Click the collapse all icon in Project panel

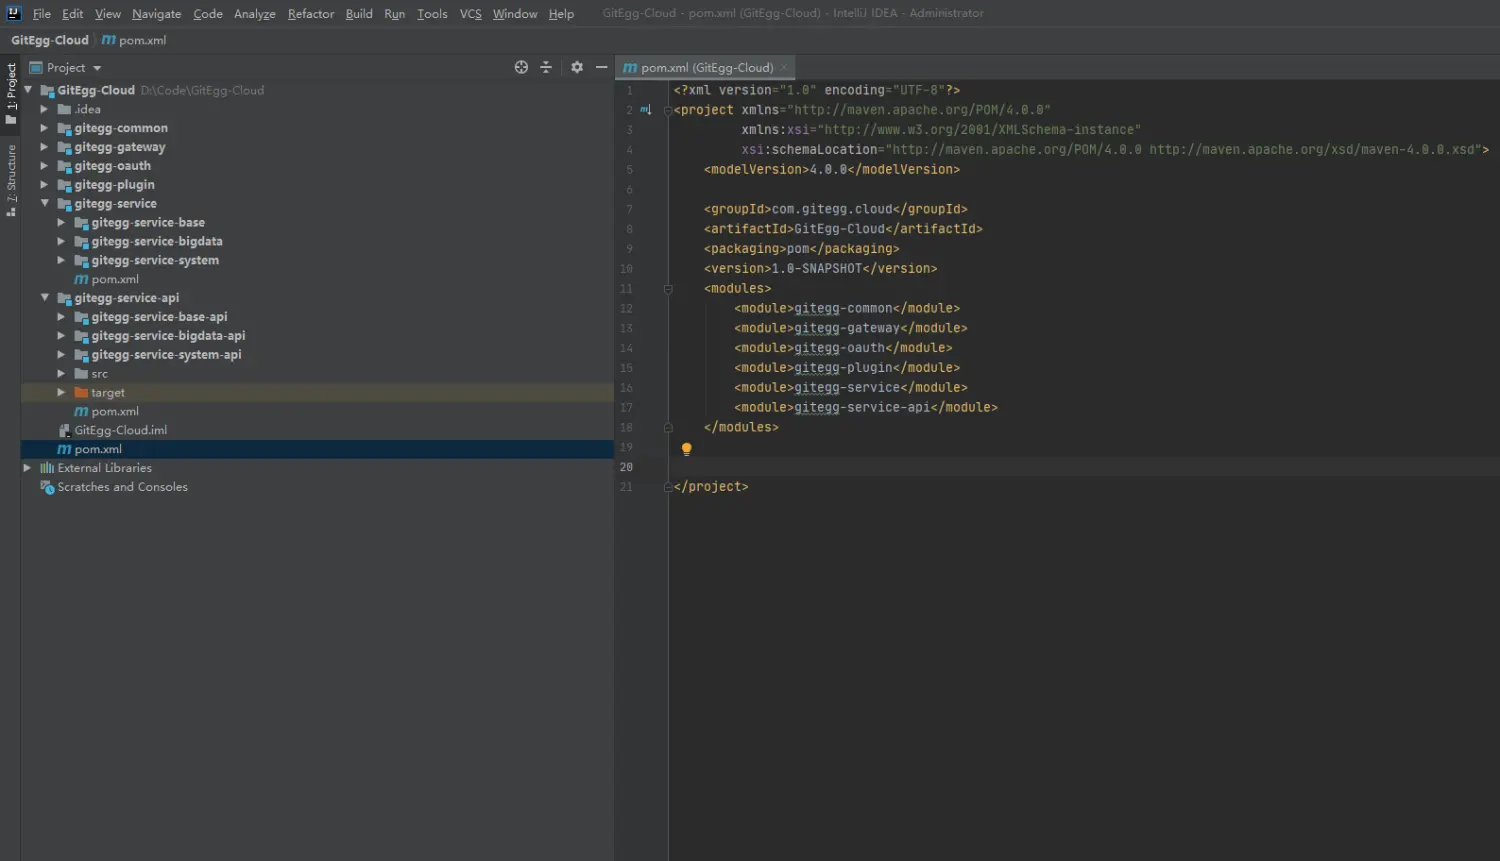[546, 67]
